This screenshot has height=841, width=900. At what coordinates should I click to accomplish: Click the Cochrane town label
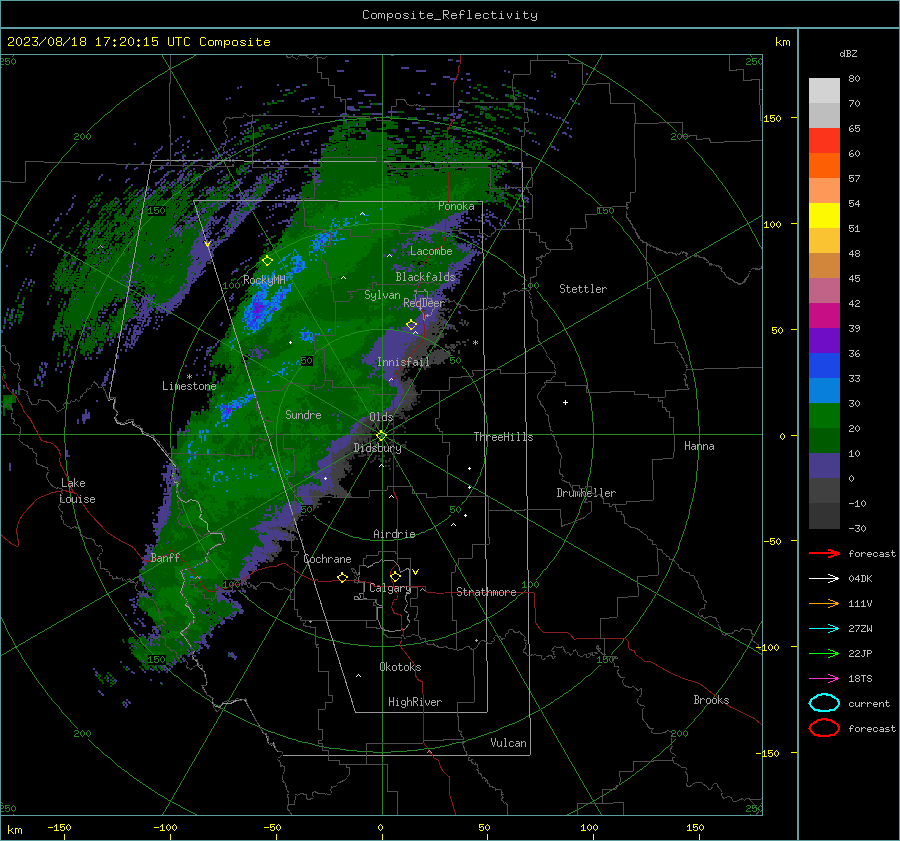[327, 559]
